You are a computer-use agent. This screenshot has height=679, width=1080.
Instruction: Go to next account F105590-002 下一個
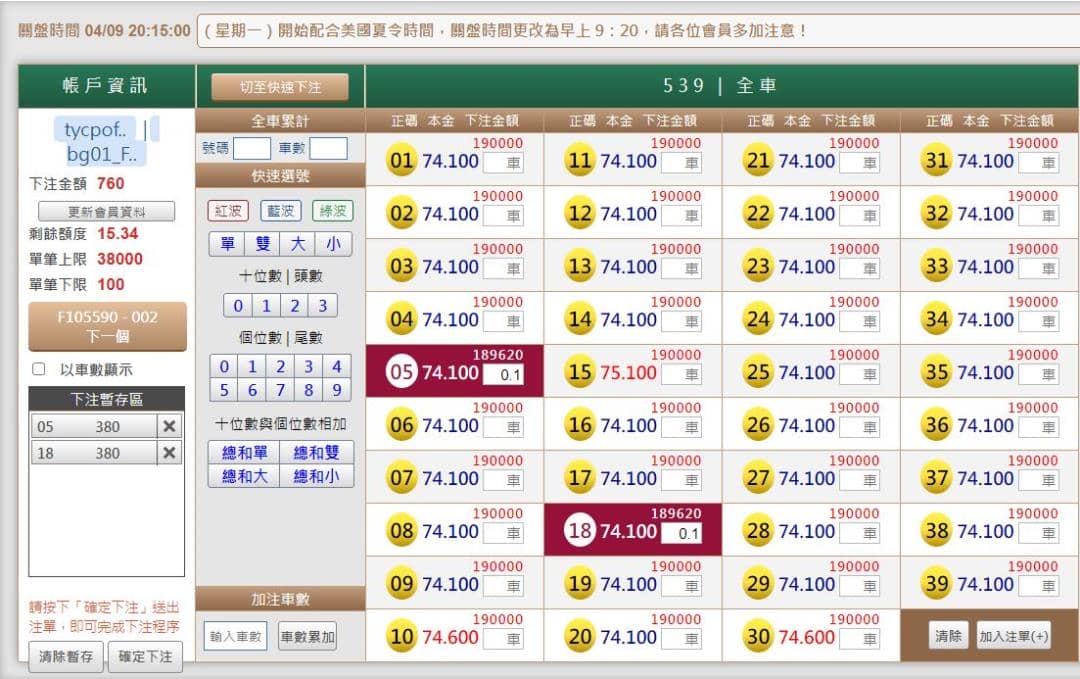pos(107,326)
